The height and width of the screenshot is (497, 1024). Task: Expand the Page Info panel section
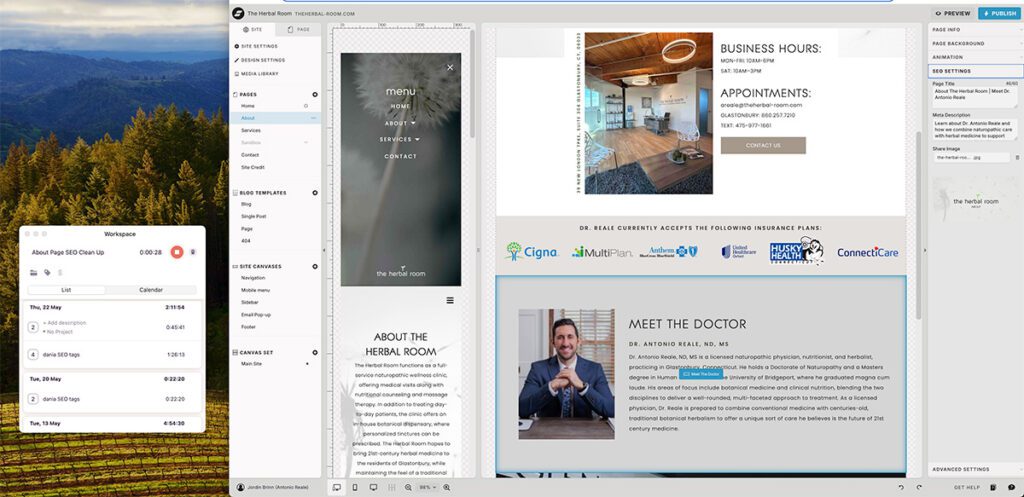[x=976, y=29]
